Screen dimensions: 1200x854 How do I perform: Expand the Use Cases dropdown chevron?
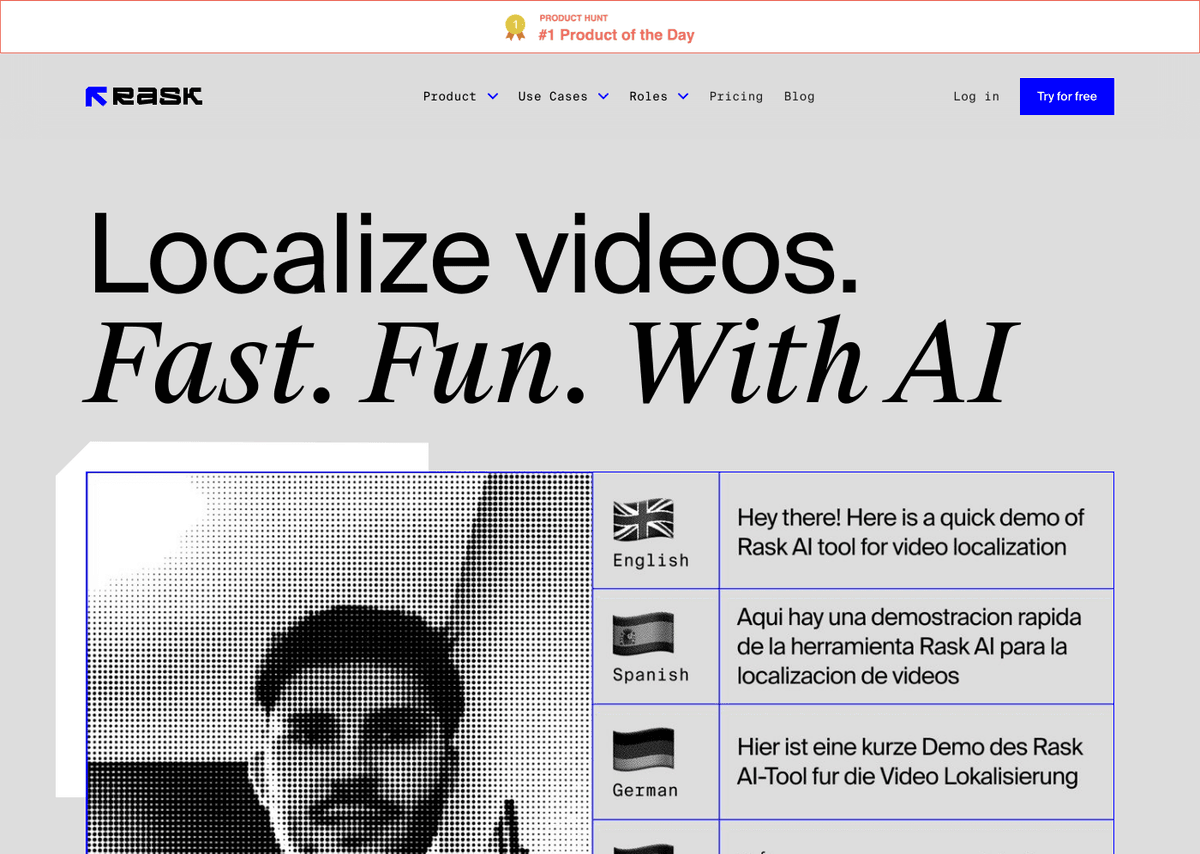click(x=603, y=96)
